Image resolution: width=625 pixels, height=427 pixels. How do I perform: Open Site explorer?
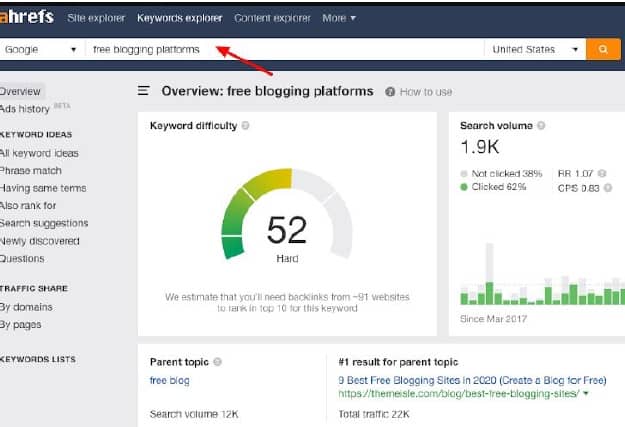pos(96,18)
